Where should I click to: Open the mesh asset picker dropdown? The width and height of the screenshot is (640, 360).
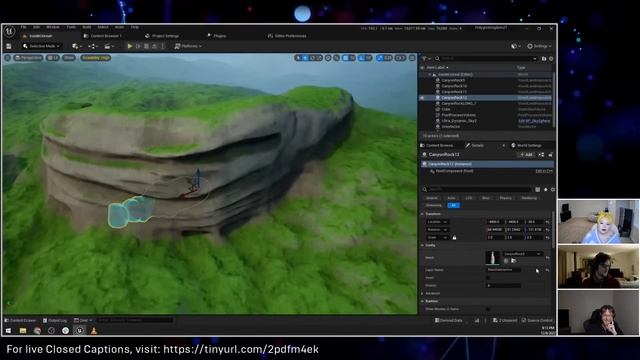pos(522,254)
